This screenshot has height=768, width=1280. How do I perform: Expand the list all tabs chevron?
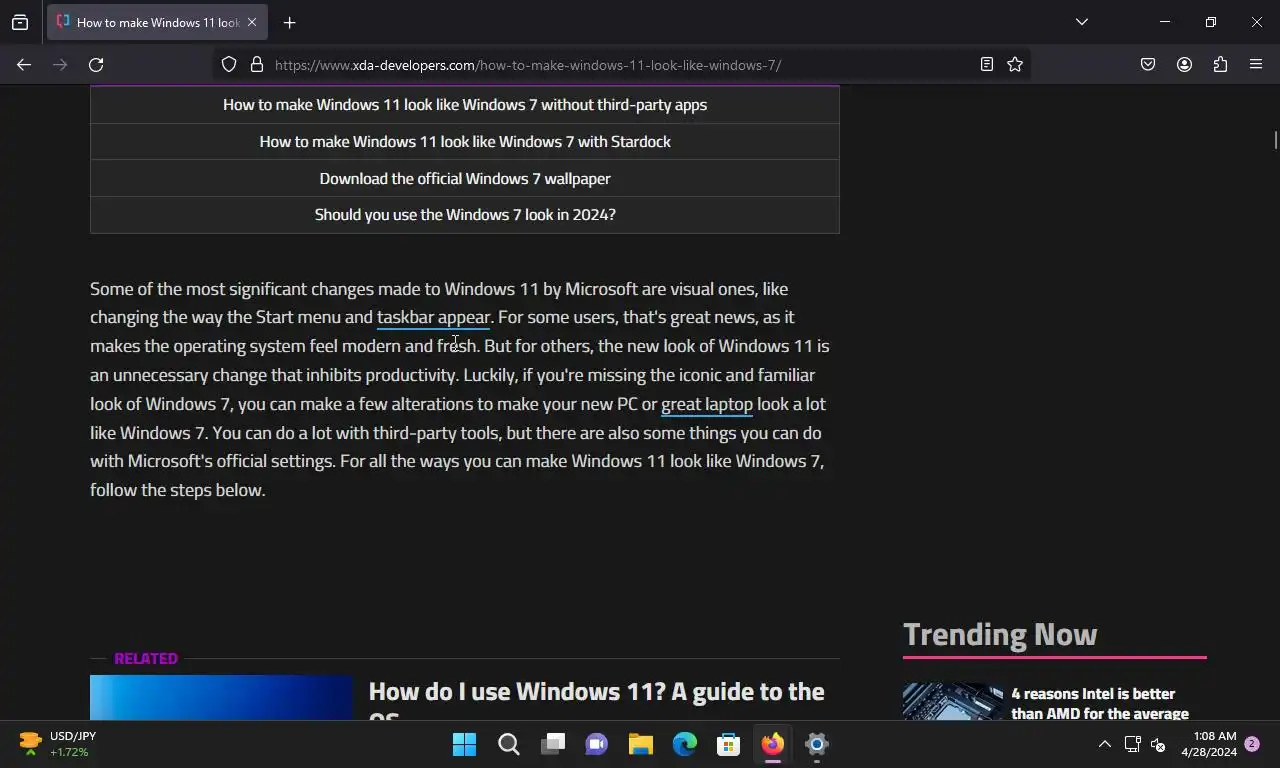pos(1081,22)
